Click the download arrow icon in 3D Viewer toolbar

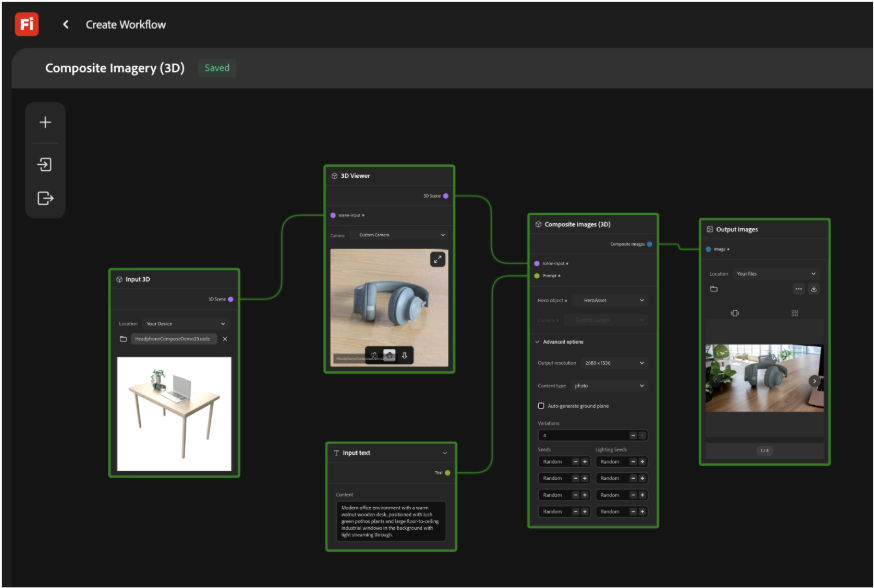click(x=405, y=355)
